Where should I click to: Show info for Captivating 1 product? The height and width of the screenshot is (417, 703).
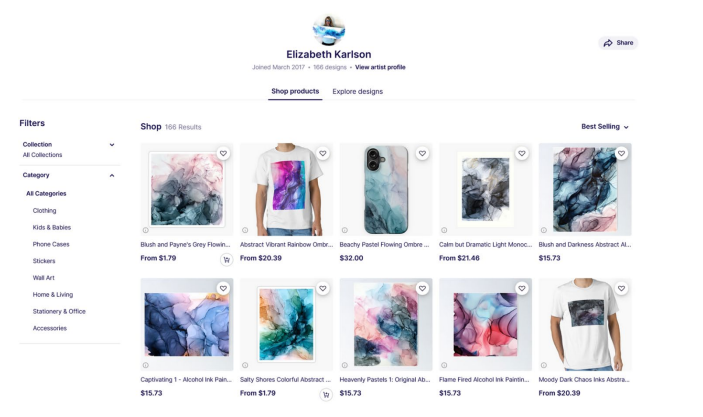click(146, 365)
